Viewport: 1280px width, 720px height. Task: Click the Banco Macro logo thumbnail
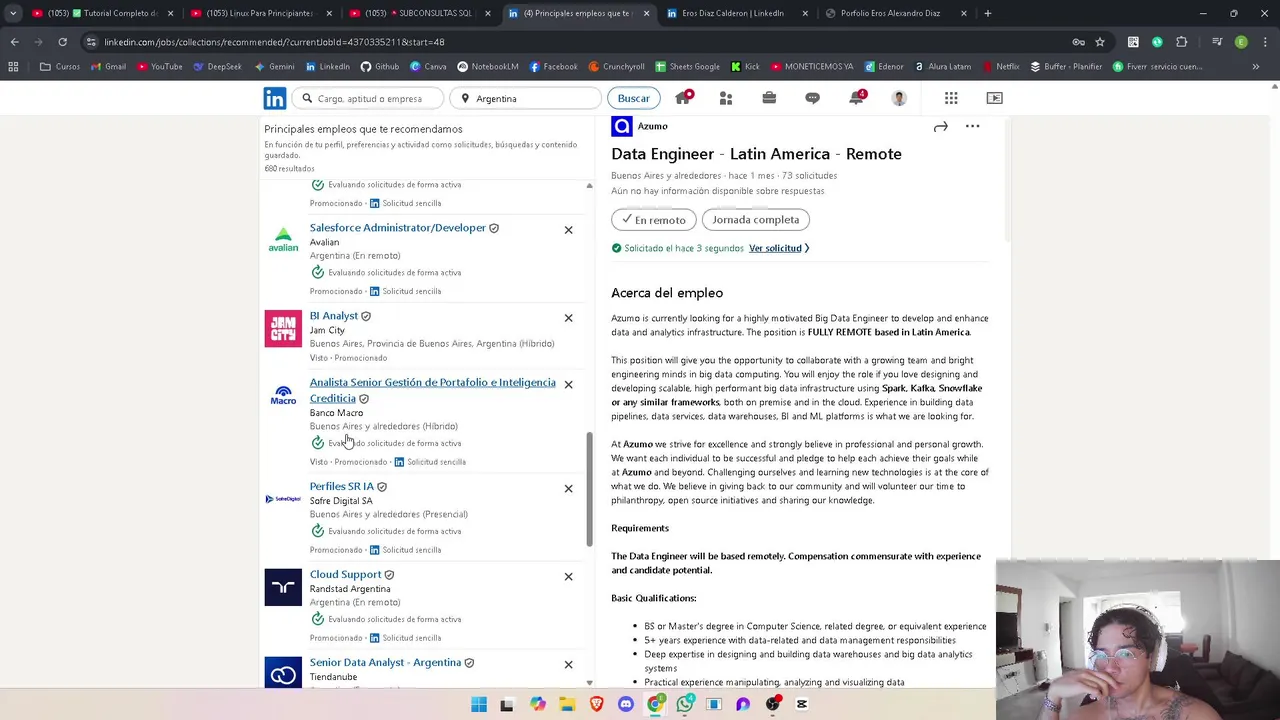click(x=283, y=395)
